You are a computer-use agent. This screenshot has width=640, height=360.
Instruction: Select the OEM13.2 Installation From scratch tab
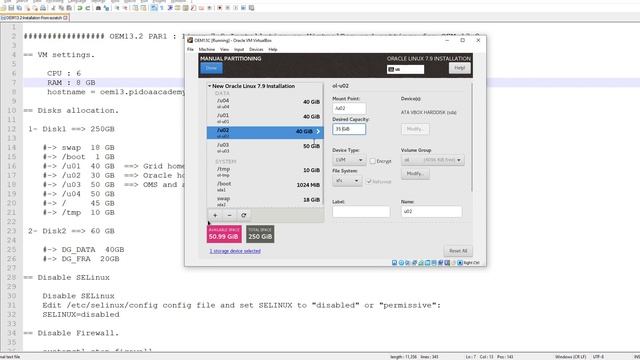click(34, 18)
